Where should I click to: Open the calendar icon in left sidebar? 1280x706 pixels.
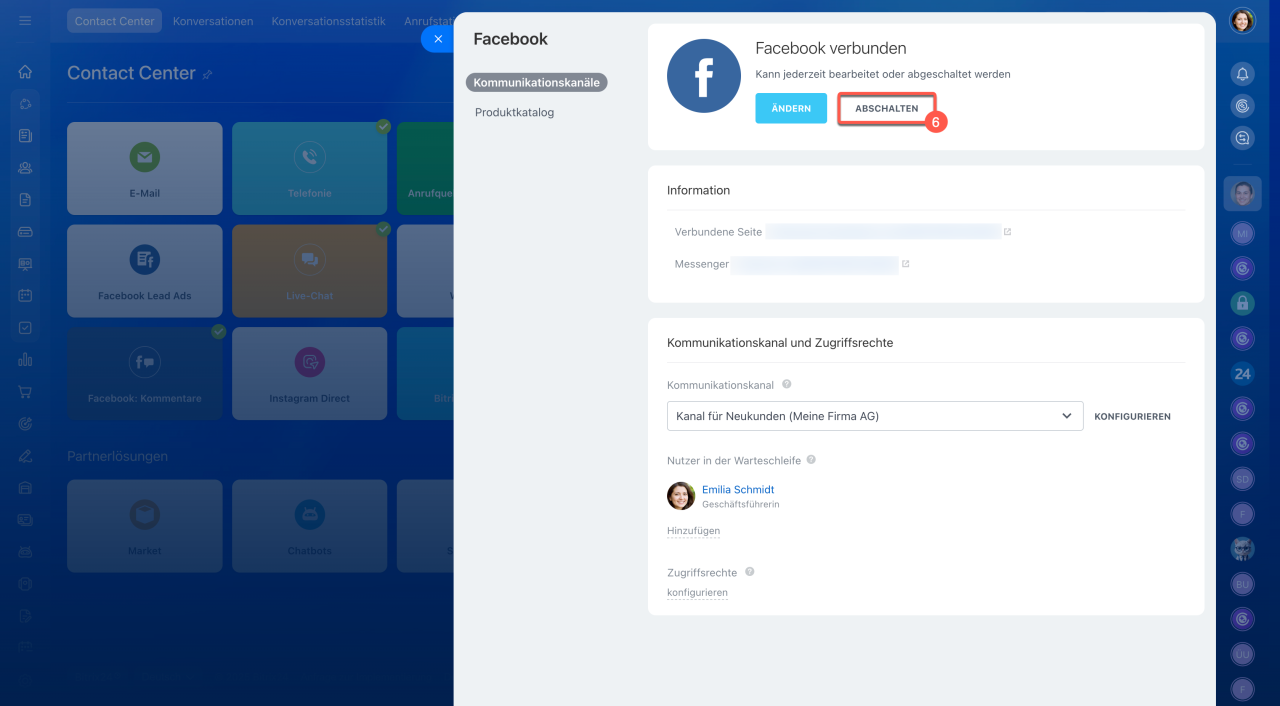(25, 296)
